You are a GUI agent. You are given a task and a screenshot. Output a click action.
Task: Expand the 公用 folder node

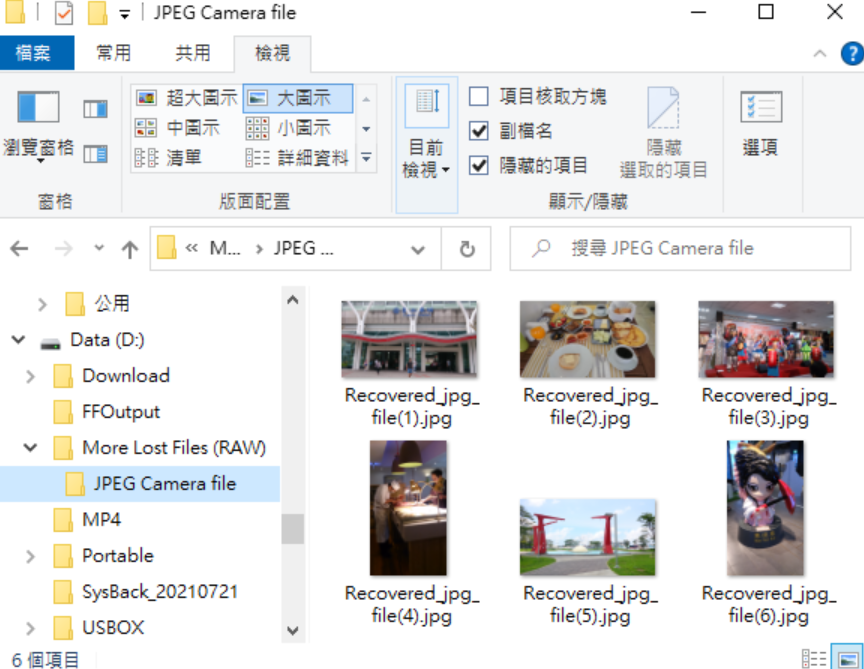42,304
